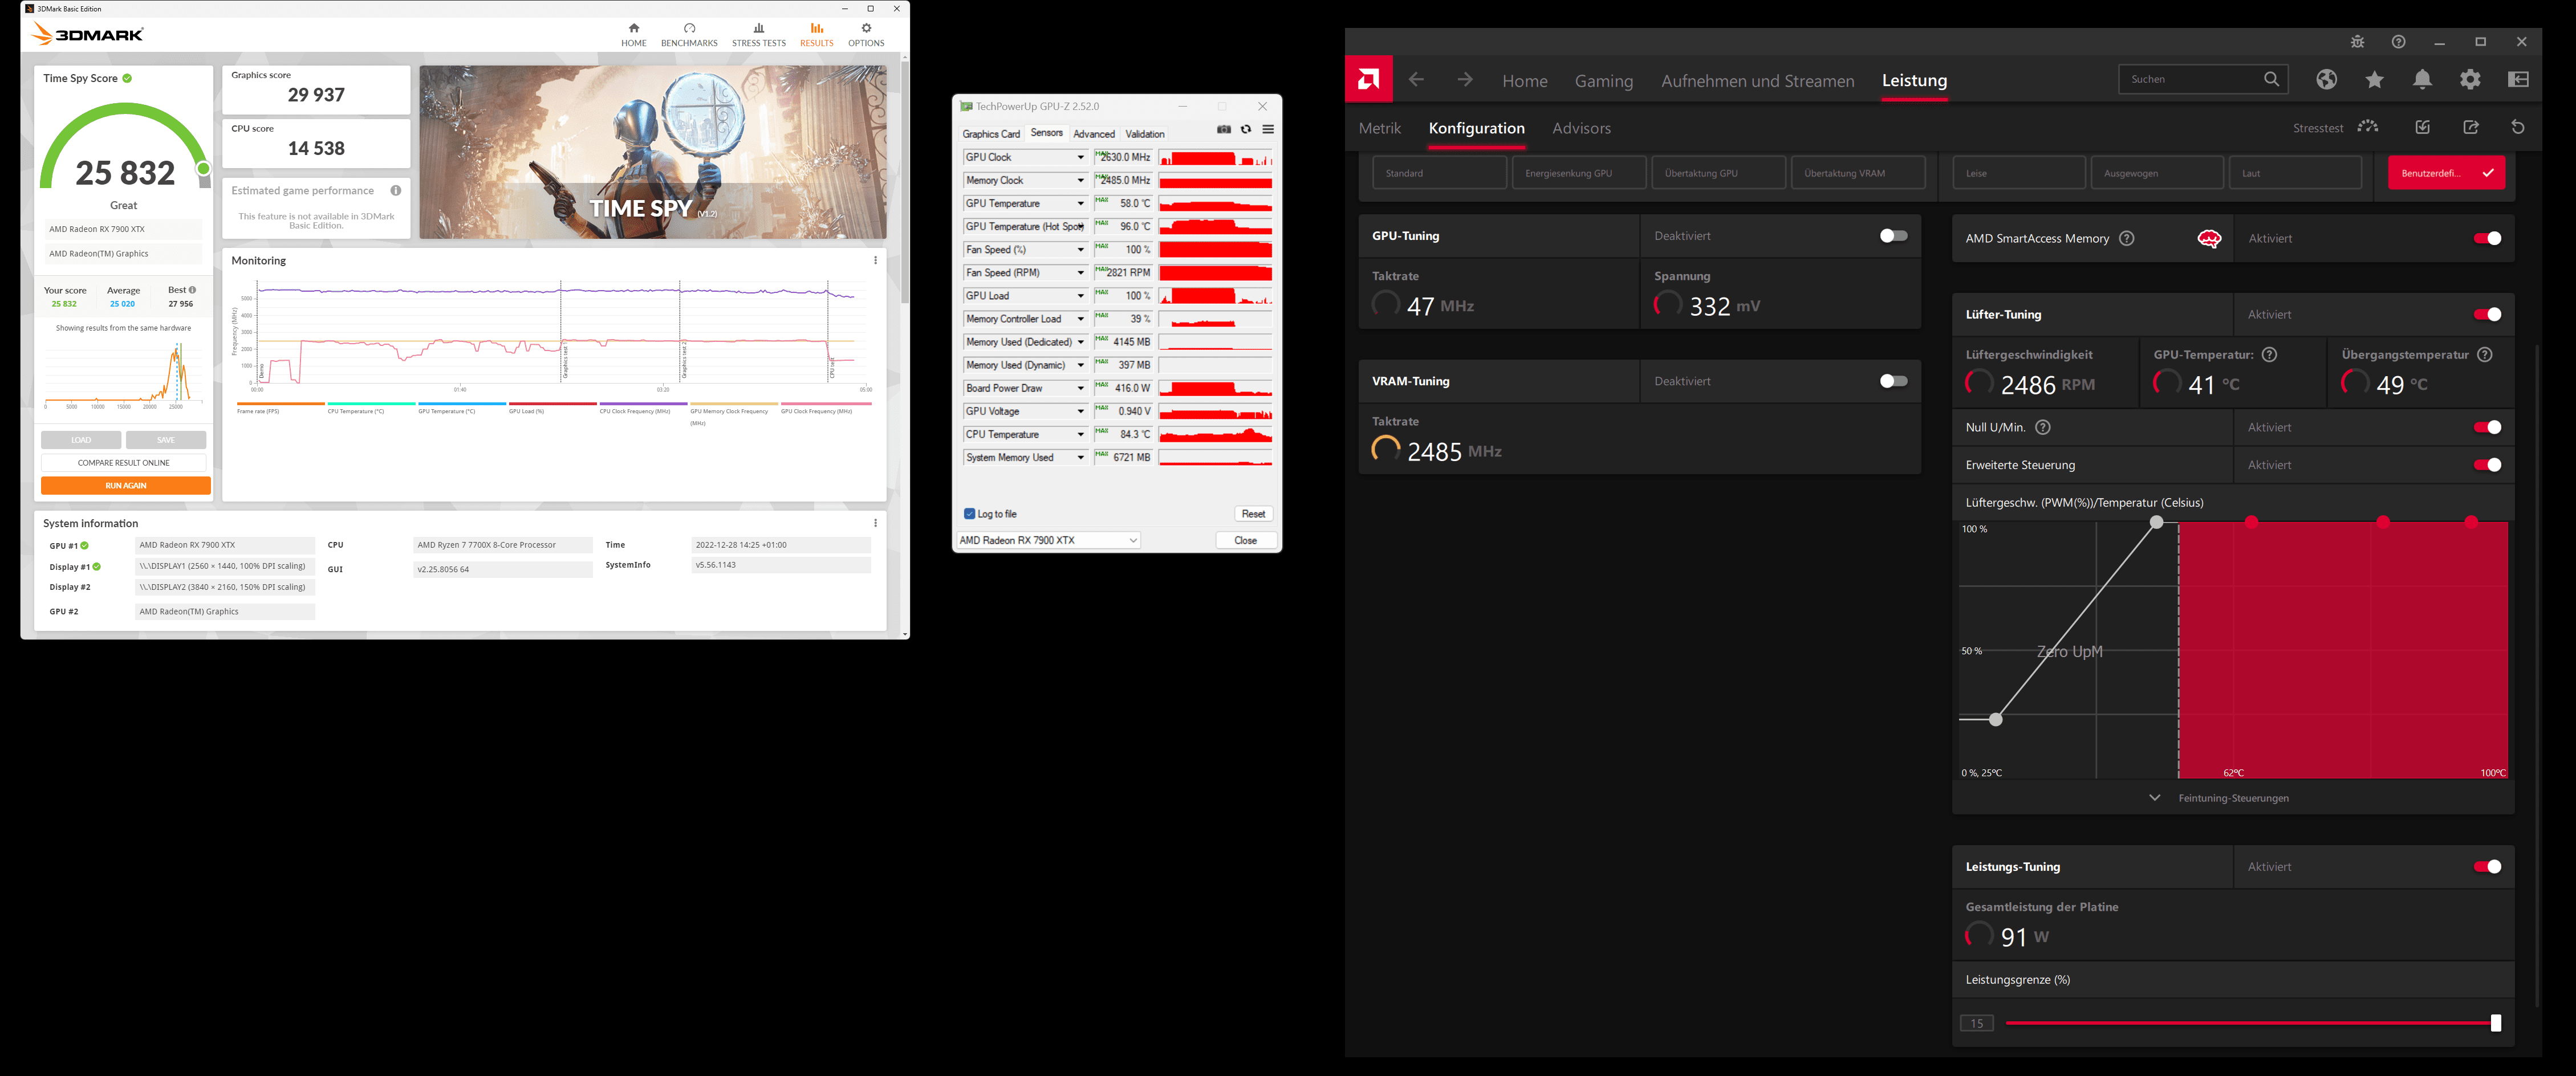Click the import profile icon
The height and width of the screenshot is (1076, 2576).
(2422, 127)
